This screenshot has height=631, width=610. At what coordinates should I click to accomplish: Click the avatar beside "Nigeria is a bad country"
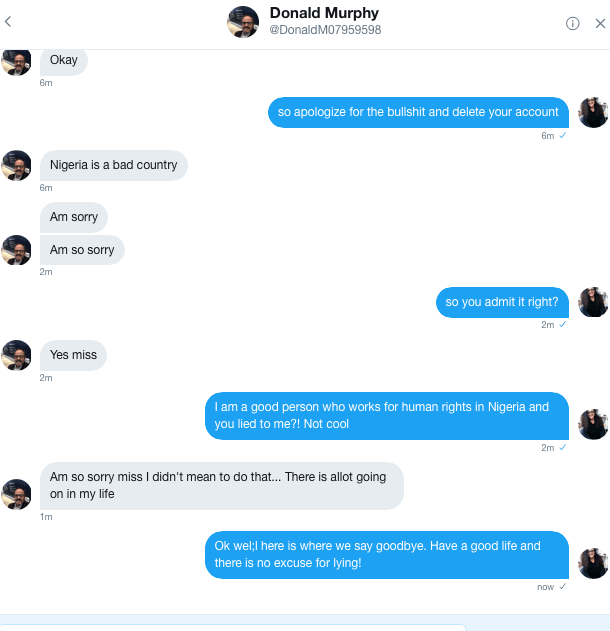pos(16,165)
